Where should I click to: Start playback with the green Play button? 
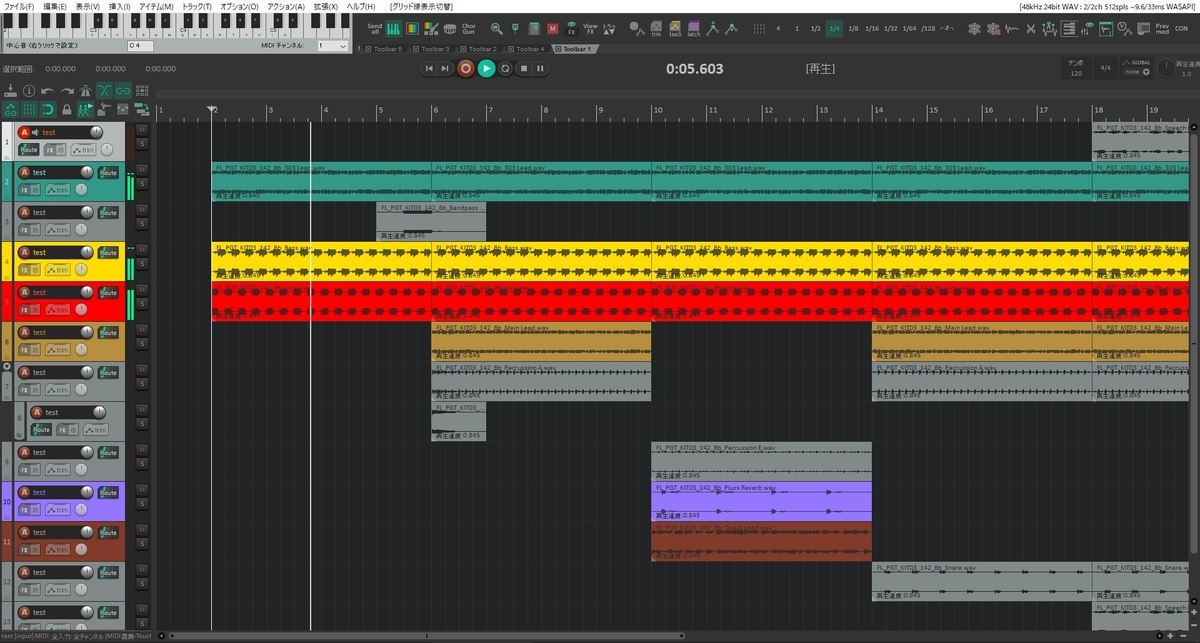486,68
